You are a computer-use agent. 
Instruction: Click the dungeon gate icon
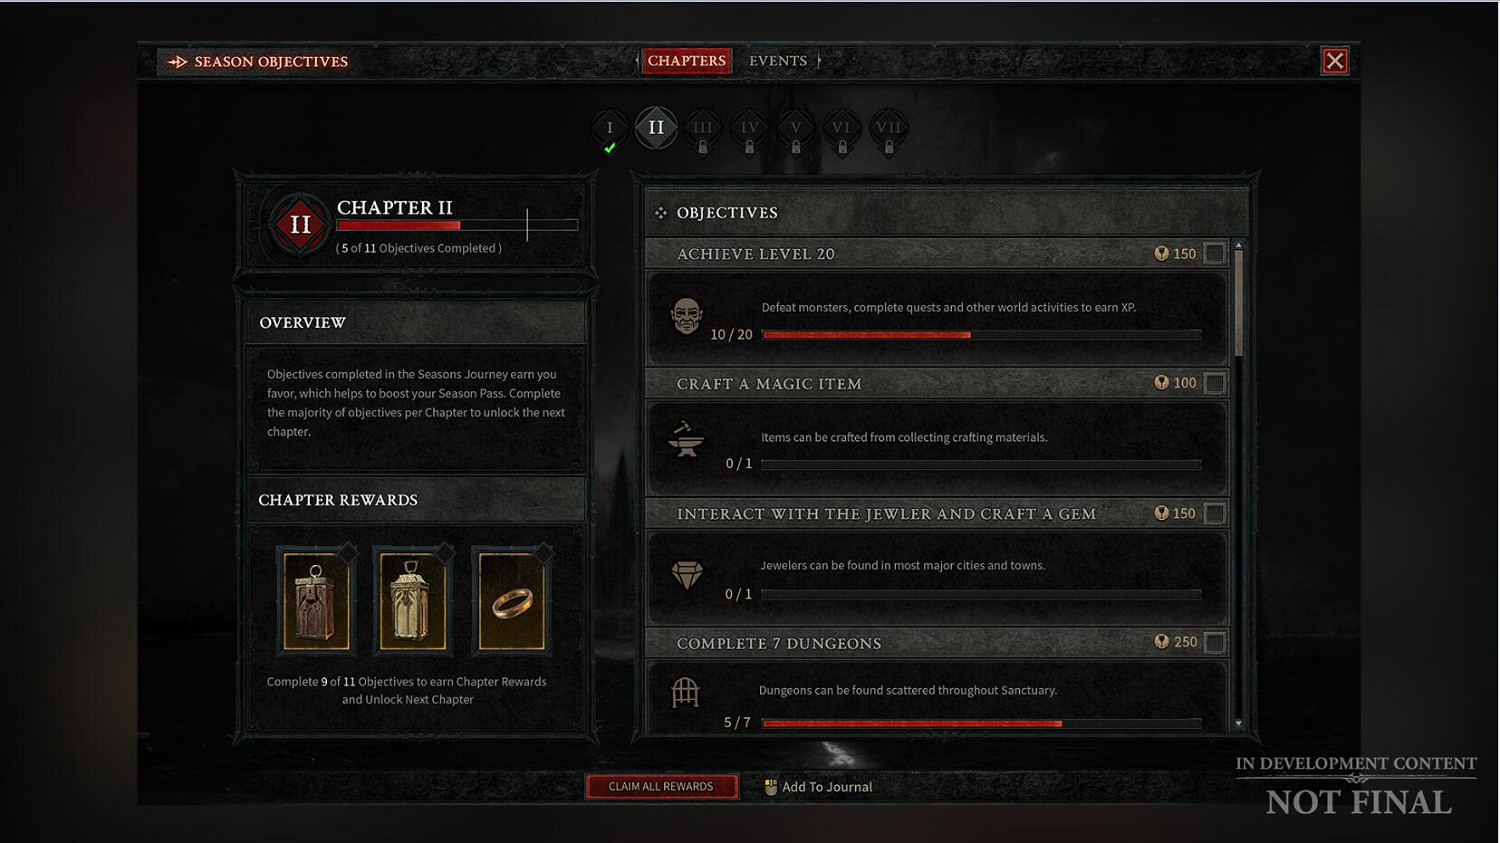coord(685,692)
